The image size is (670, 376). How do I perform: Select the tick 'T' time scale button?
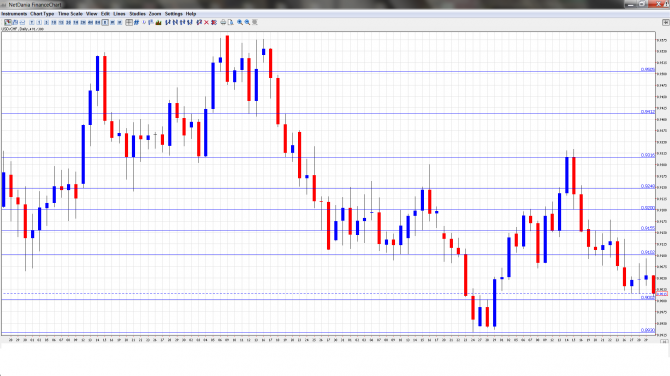(x=32, y=22)
